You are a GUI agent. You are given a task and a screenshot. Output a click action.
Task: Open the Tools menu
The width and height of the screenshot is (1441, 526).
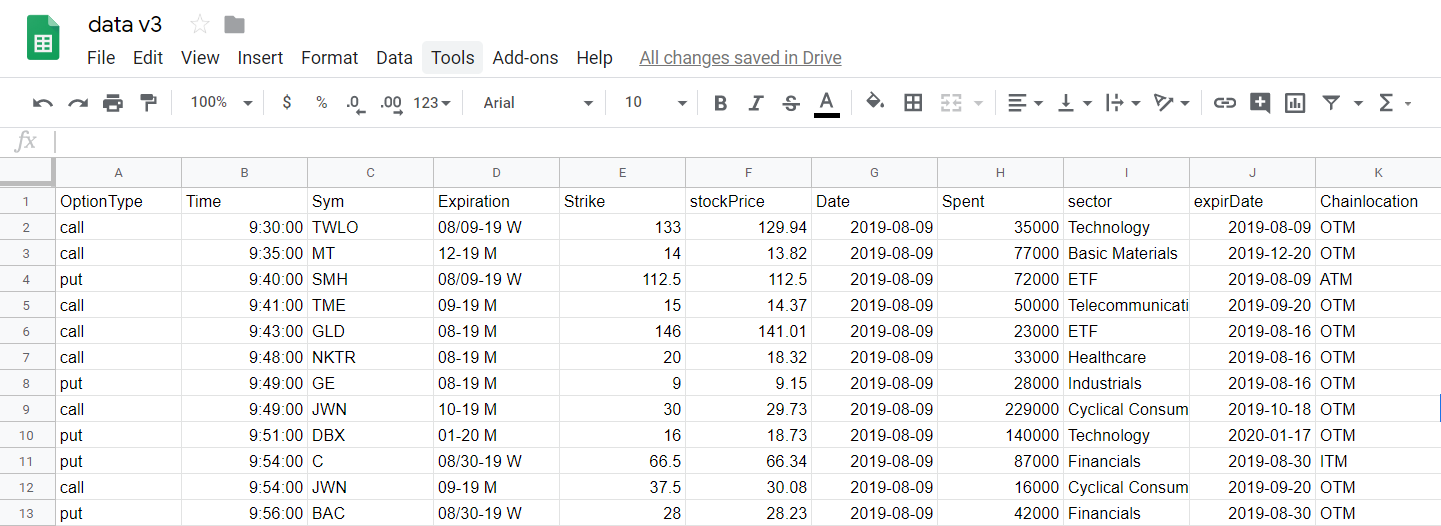453,58
